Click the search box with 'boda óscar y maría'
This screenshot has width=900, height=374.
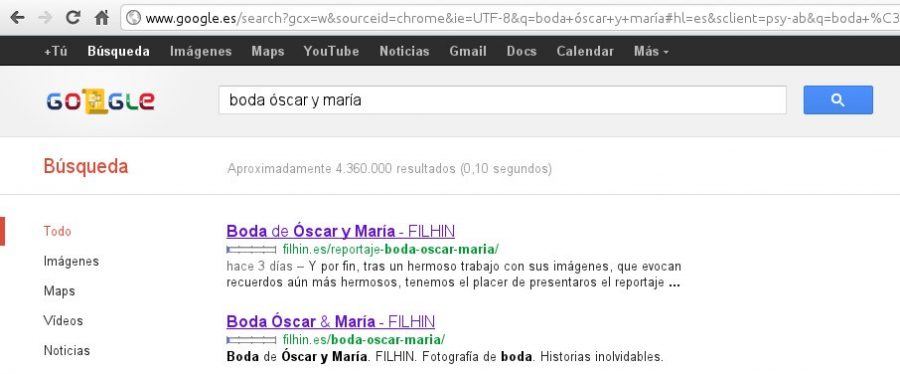tap(502, 100)
